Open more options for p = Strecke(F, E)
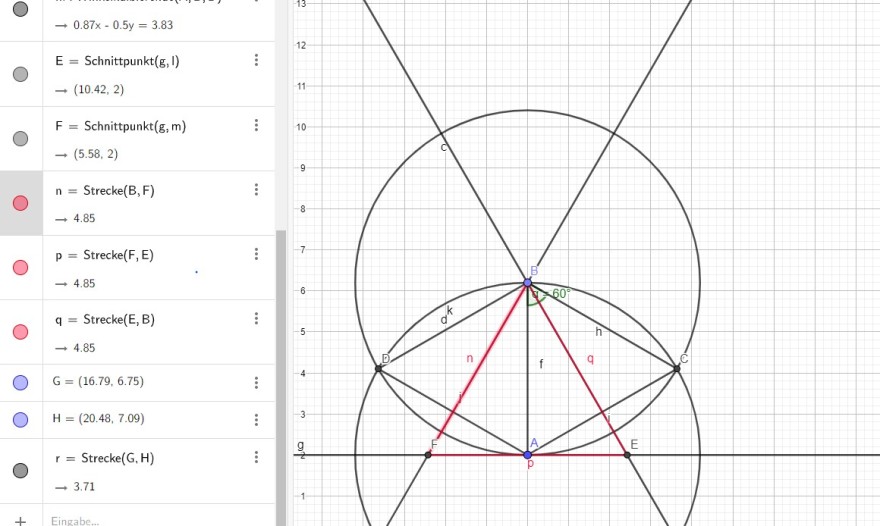Image resolution: width=880 pixels, height=526 pixels. (256, 254)
